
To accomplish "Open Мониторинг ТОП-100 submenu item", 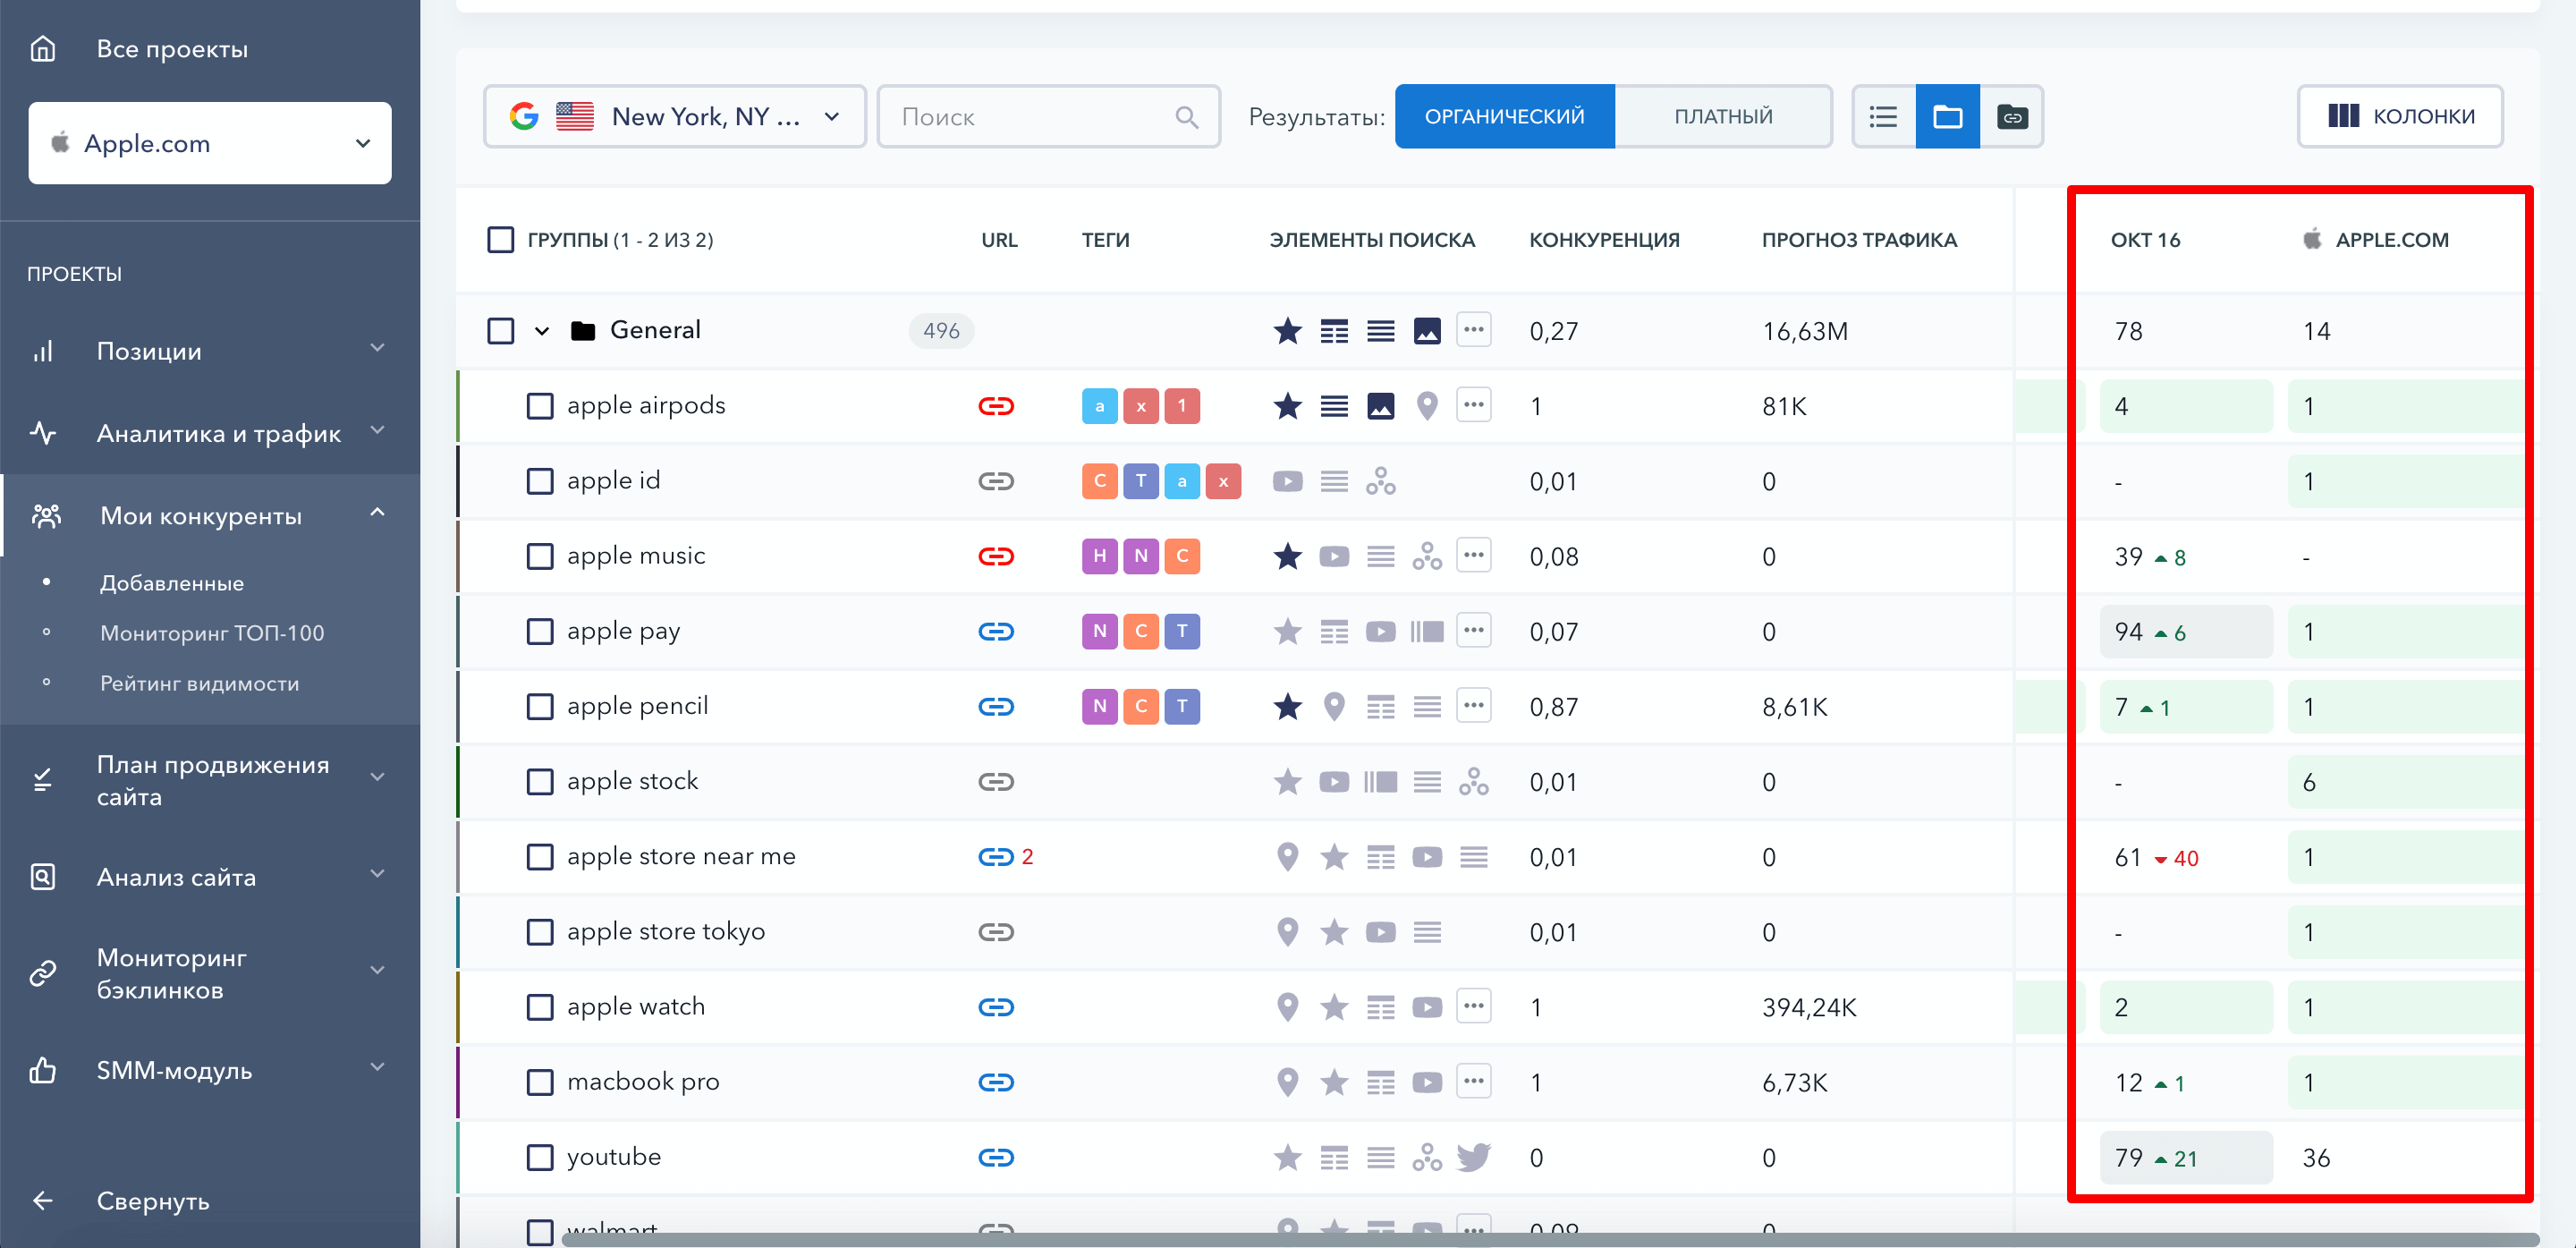I will (x=212, y=633).
